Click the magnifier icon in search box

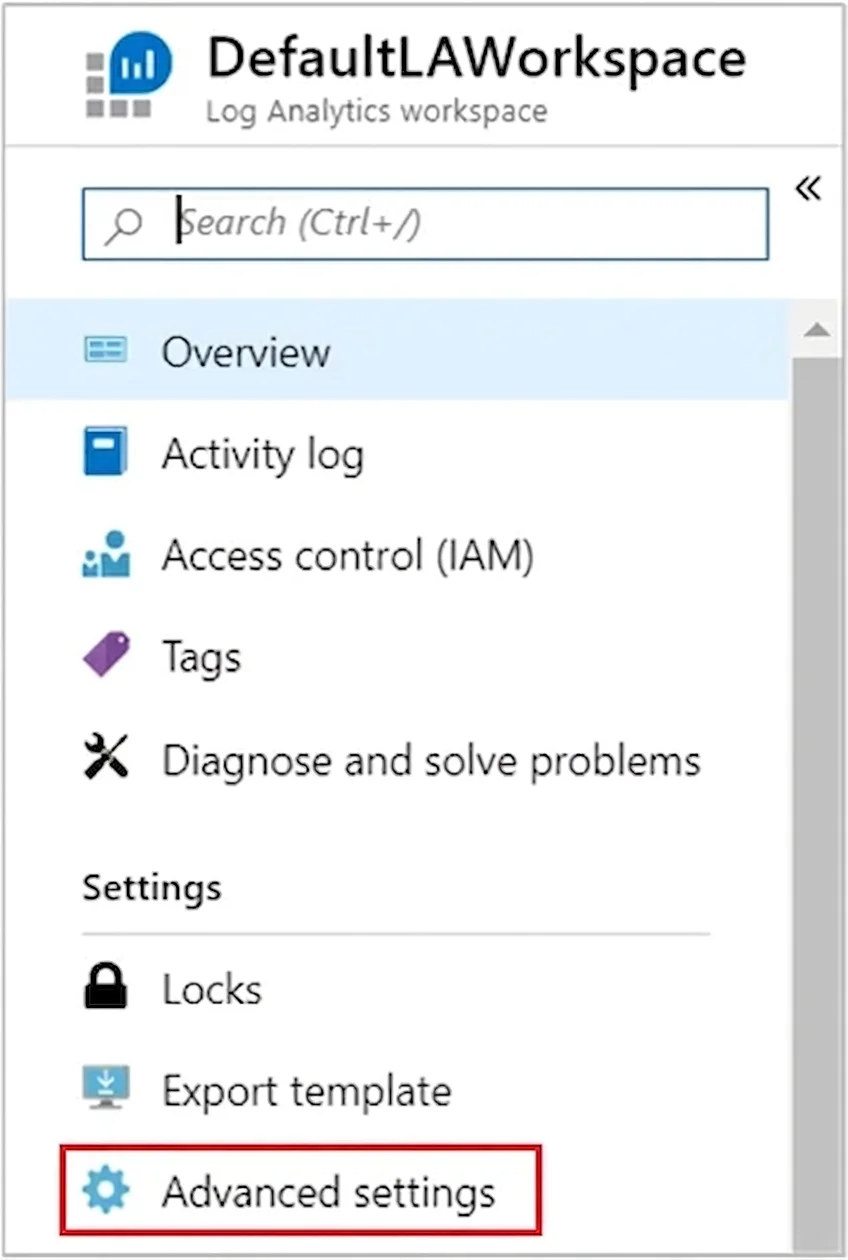click(124, 225)
